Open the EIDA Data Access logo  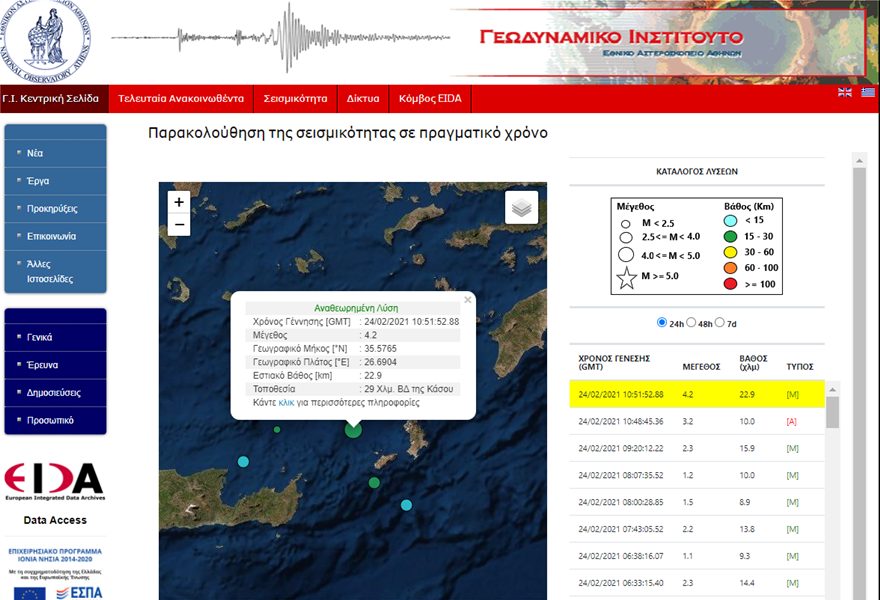pos(54,482)
